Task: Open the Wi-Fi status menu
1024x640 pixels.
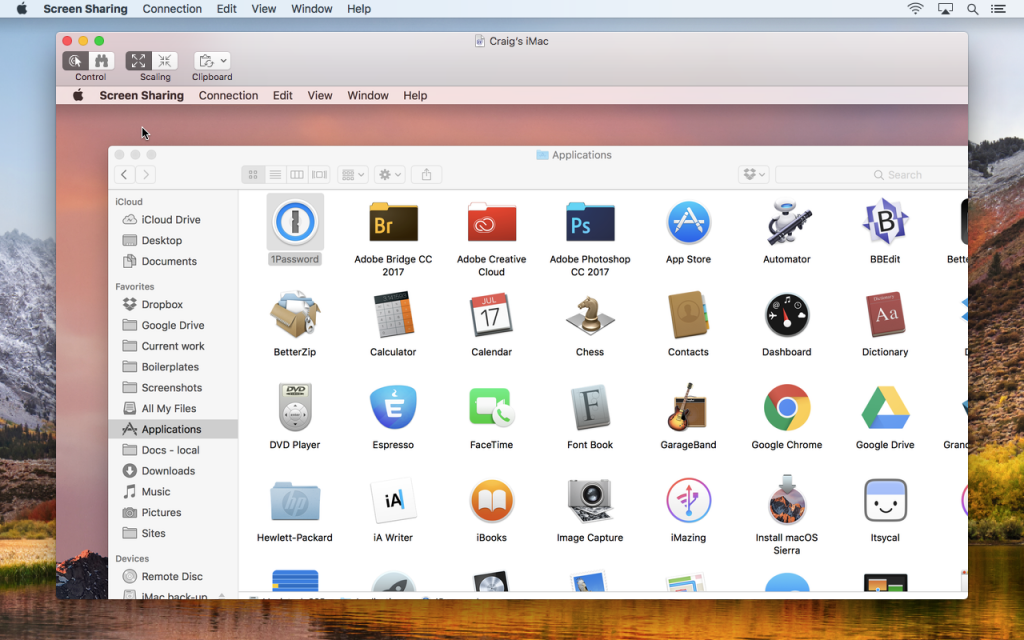Action: [916, 8]
